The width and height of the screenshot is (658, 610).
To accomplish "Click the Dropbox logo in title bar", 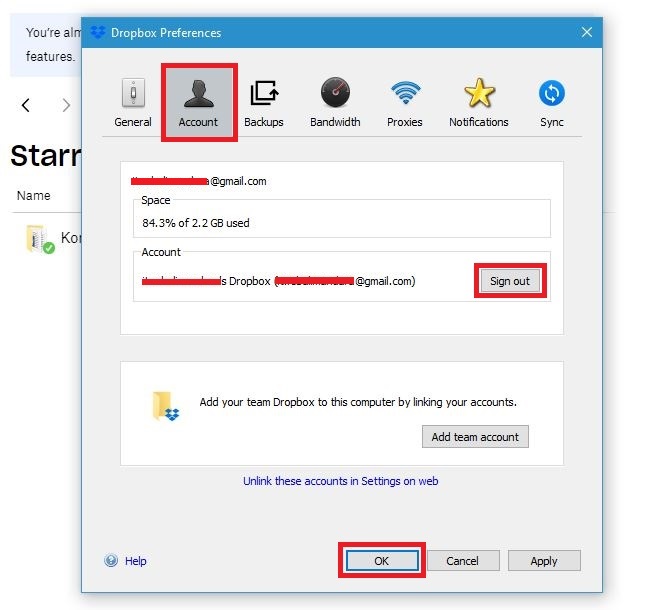I will point(98,32).
